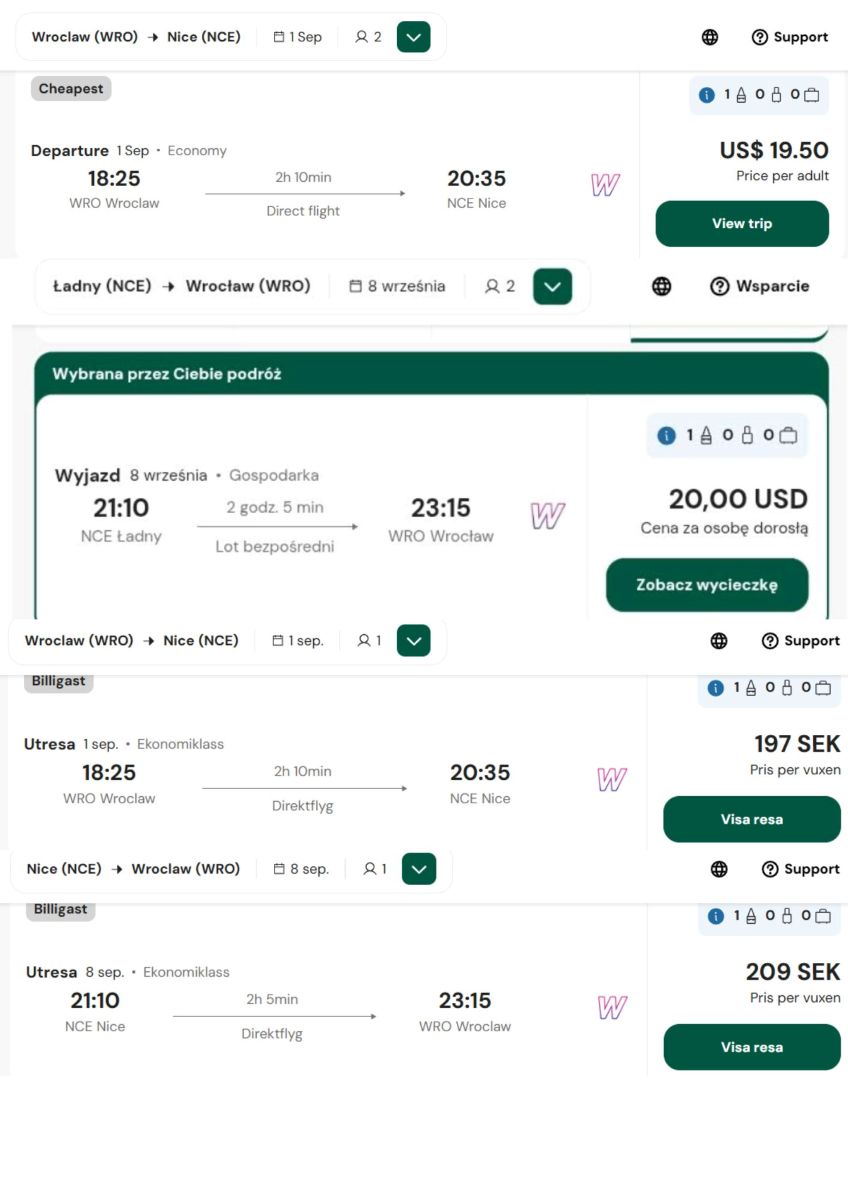Open the Wsparcie support link
Screen dimensions: 848x1200
[760, 286]
